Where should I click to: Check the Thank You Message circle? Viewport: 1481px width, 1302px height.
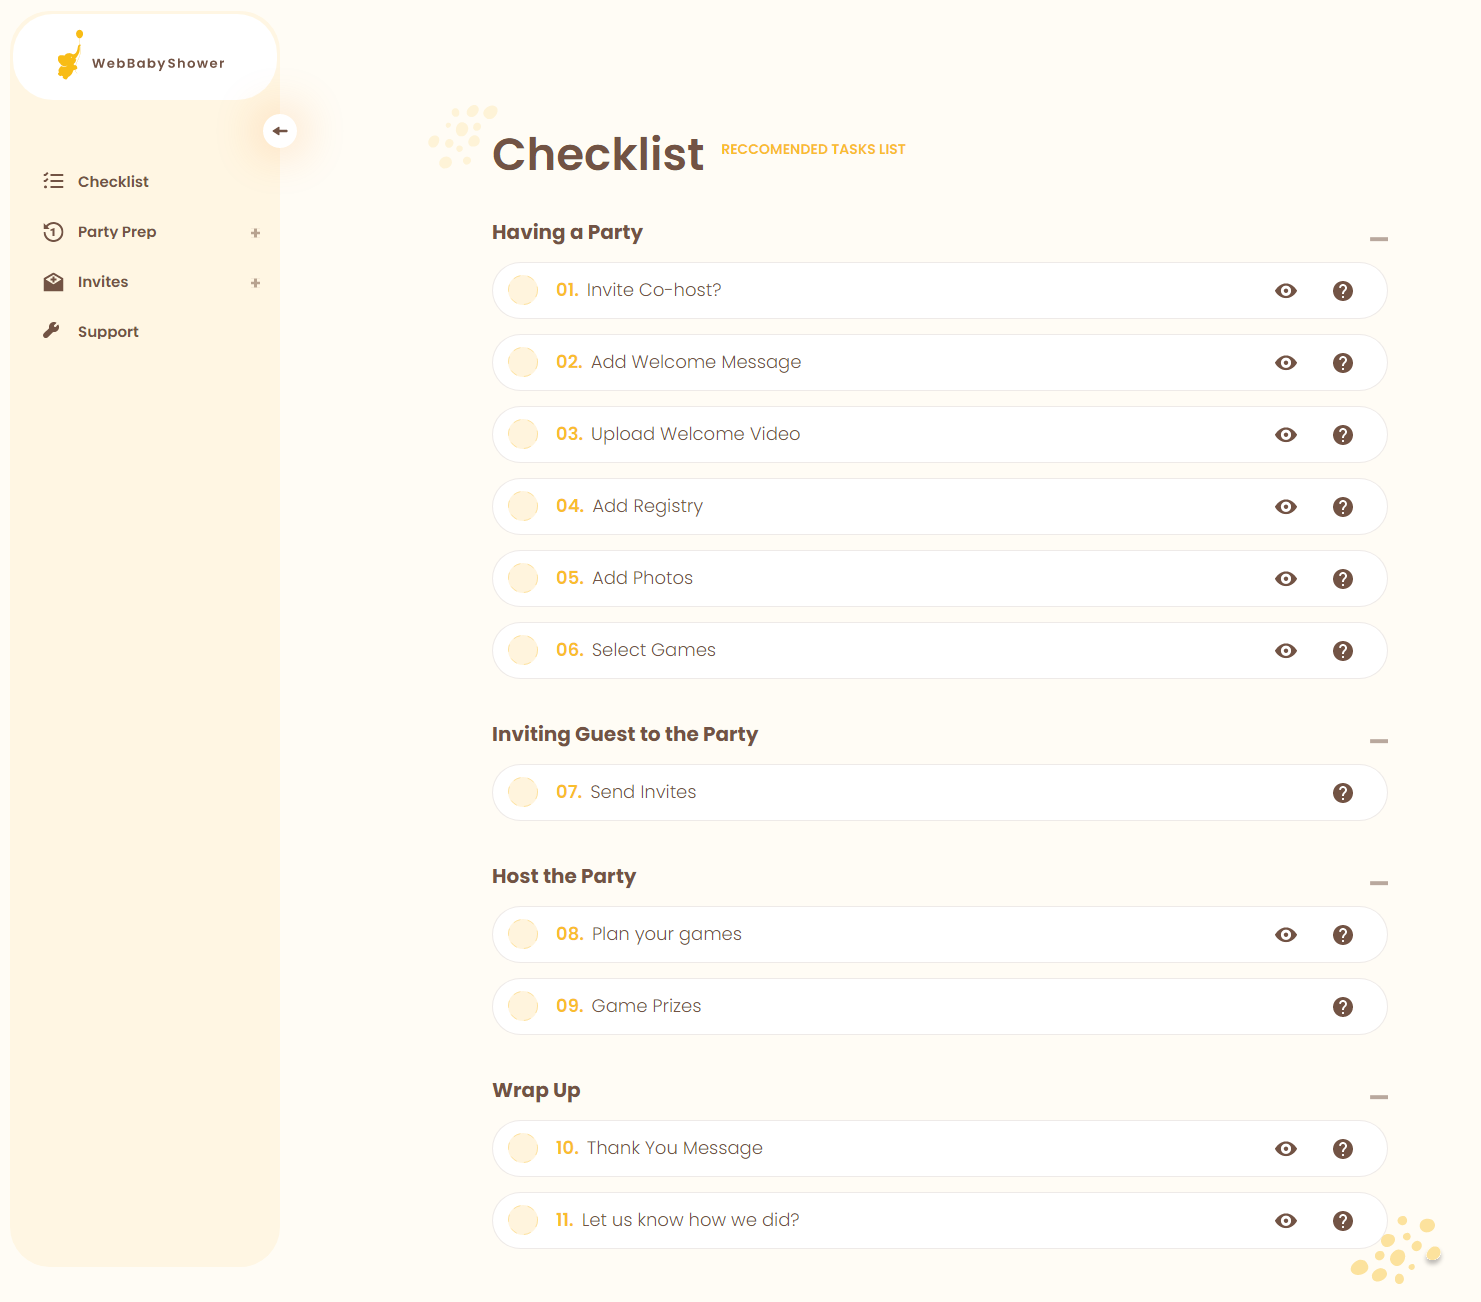[523, 1148]
